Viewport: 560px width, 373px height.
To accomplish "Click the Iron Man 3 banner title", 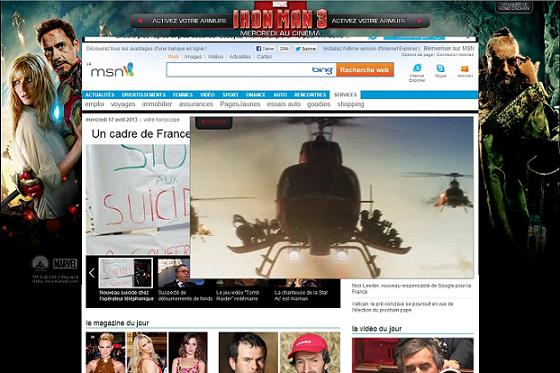I will coord(280,19).
